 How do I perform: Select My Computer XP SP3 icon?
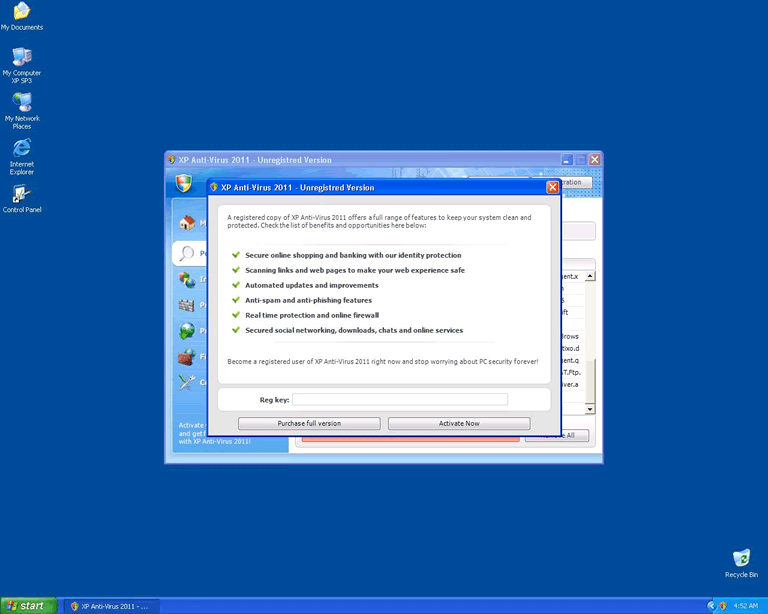[x=21, y=58]
